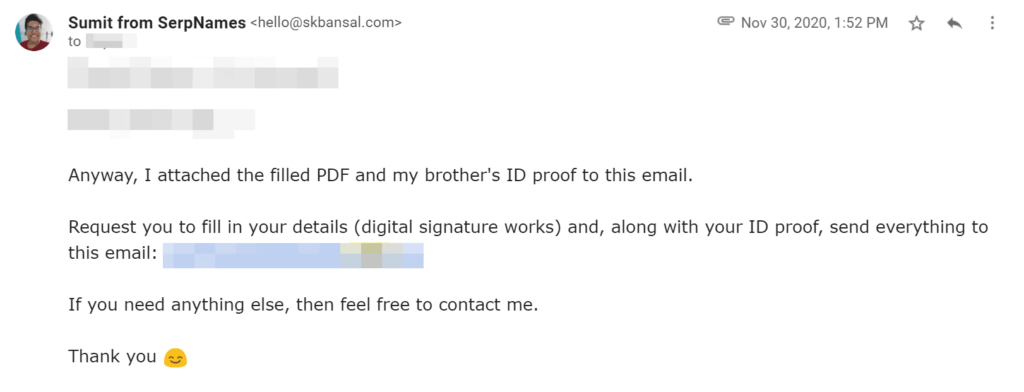
Task: Click the 'Request you to fill in' line
Action: [x=528, y=228]
